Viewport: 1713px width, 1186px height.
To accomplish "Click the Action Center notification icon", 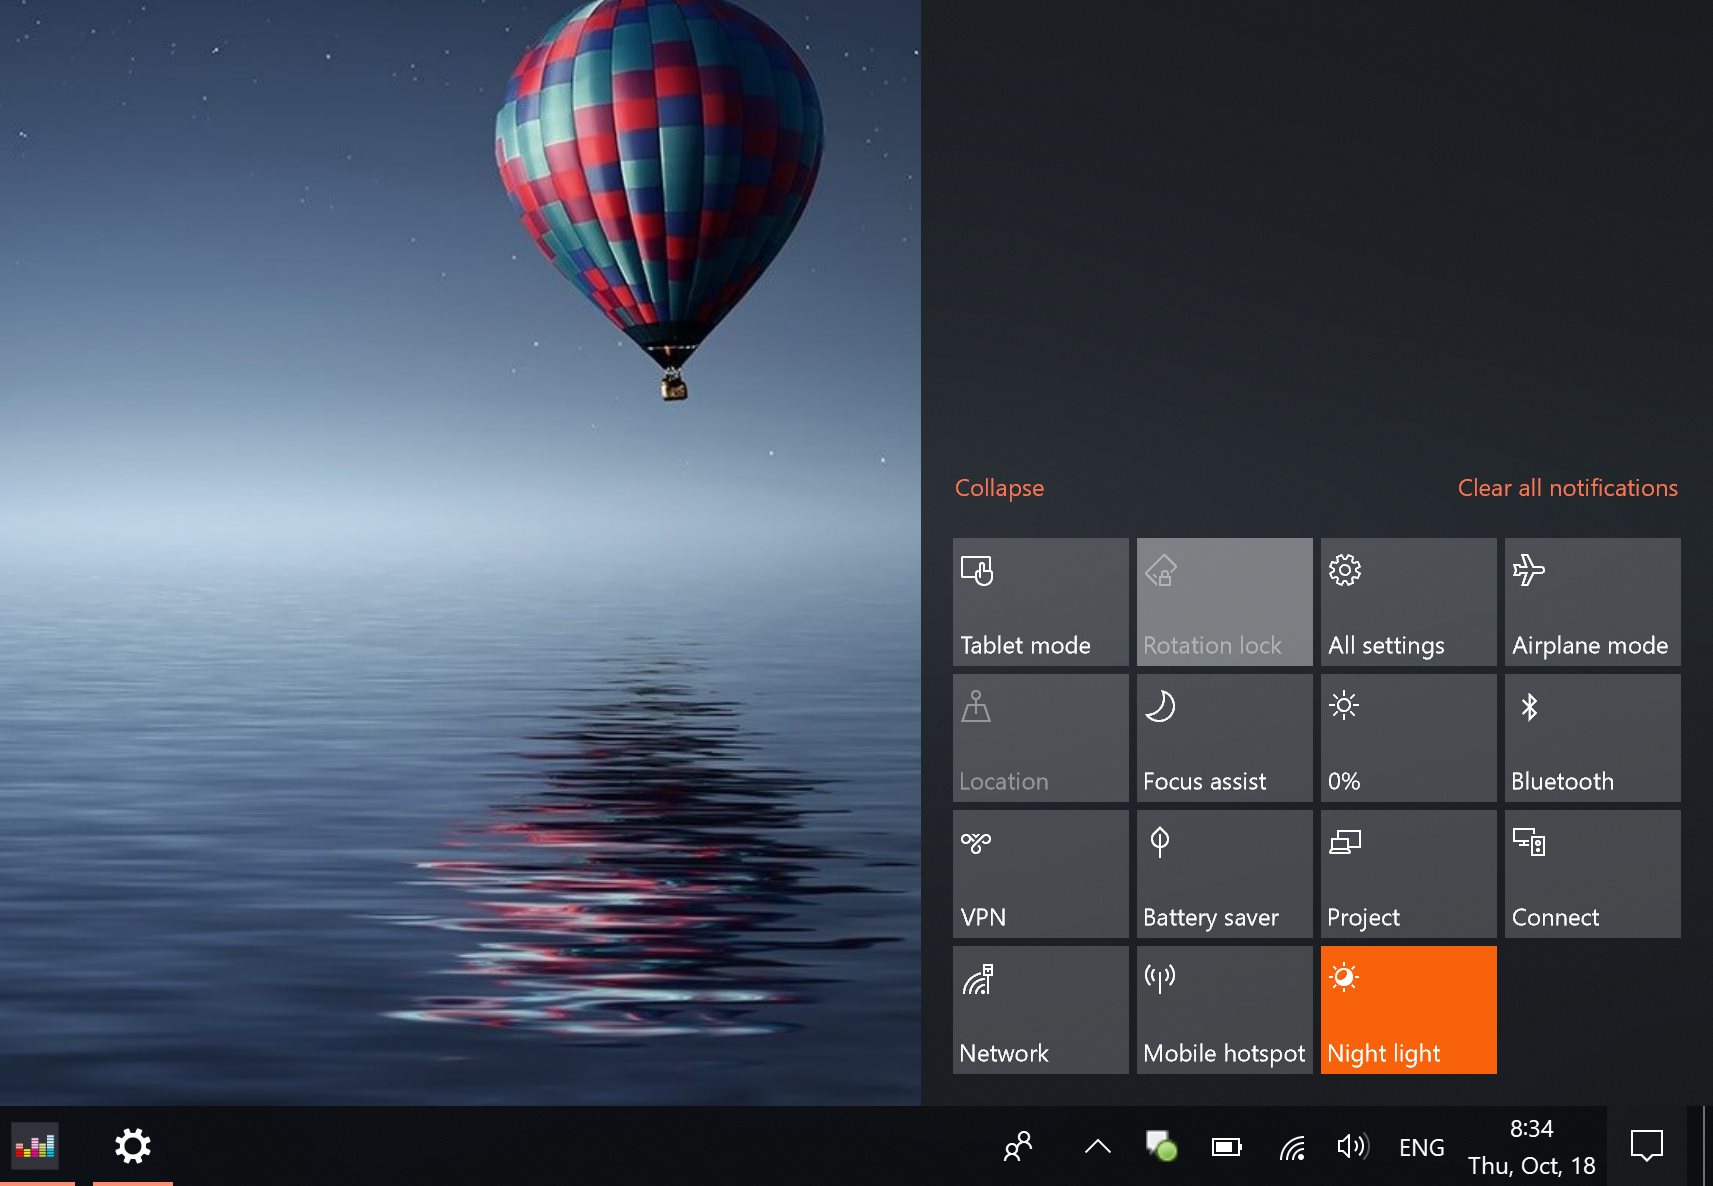I will [1646, 1146].
